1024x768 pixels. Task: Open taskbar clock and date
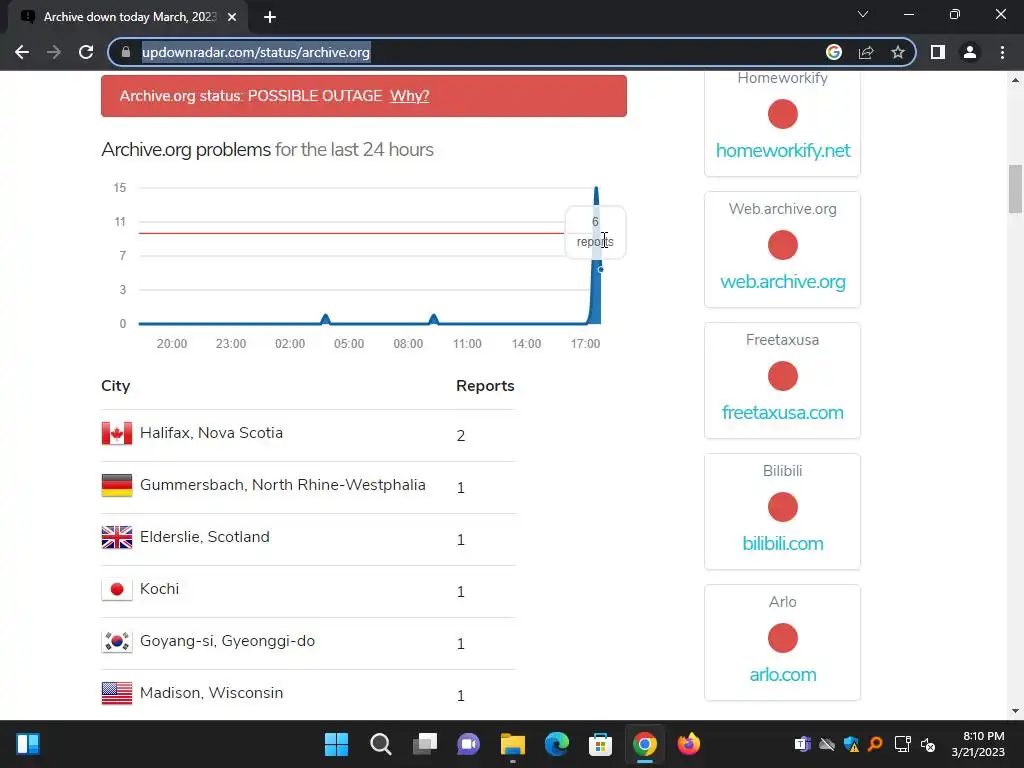coord(979,744)
